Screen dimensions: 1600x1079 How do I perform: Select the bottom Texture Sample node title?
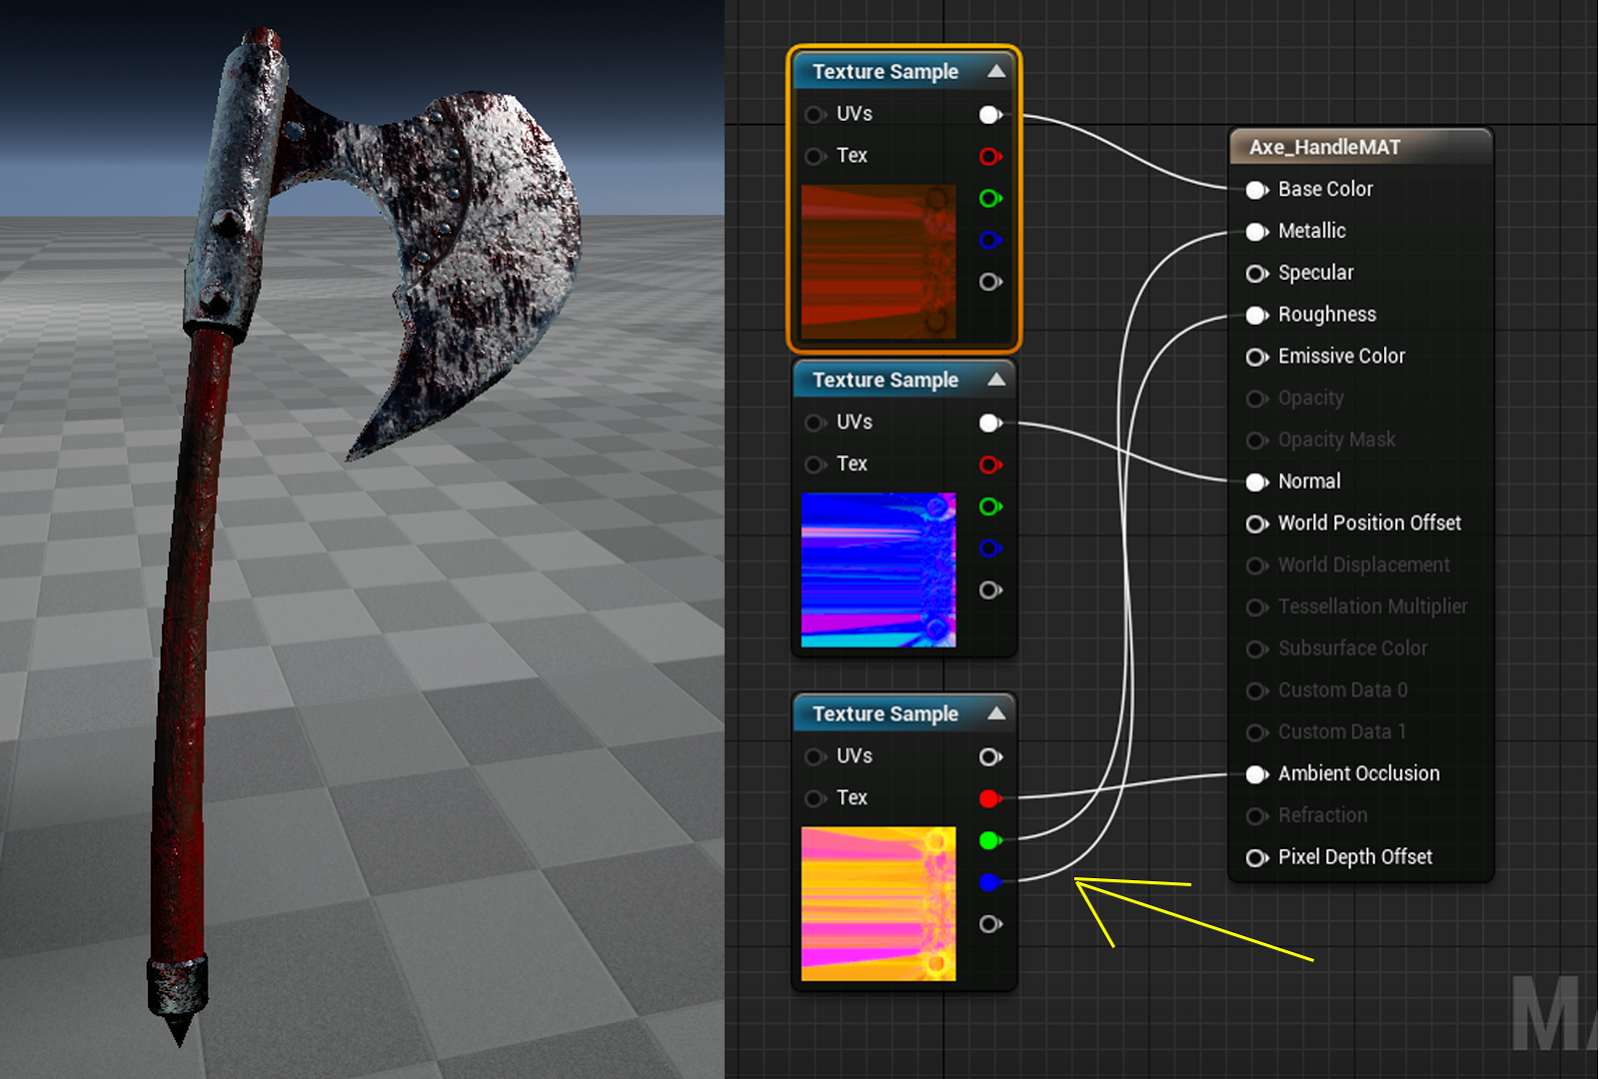885,714
